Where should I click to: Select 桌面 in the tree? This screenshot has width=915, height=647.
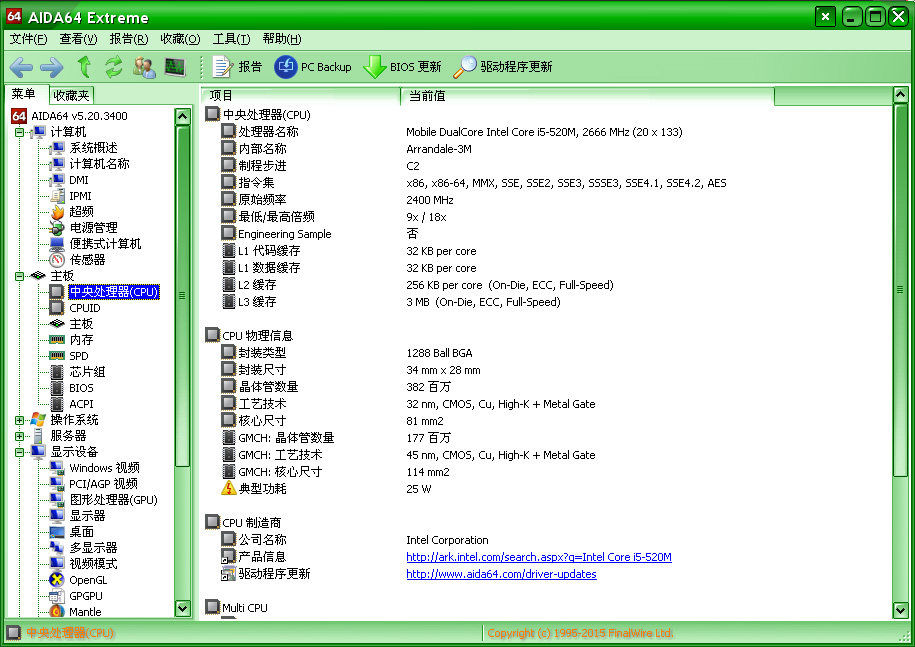(x=72, y=532)
